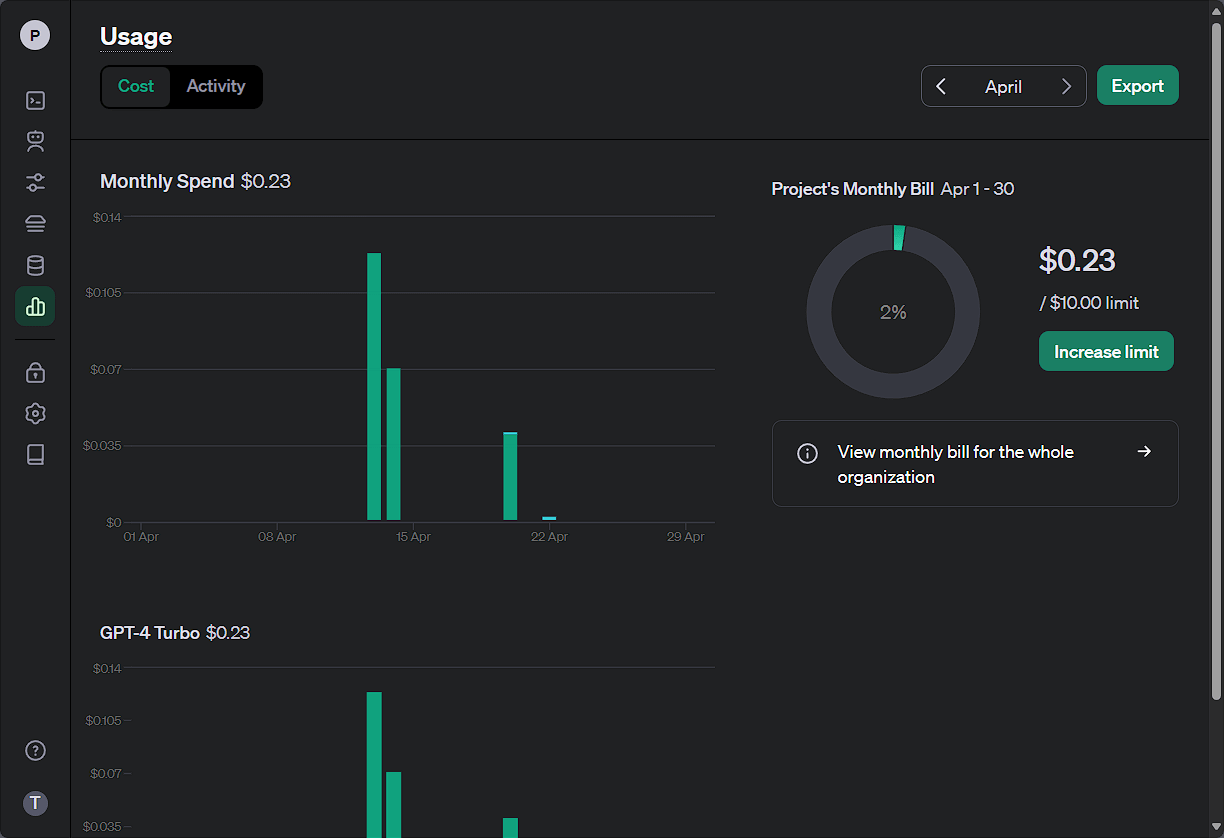This screenshot has height=838, width=1224.
Task: Open the organization switcher P avatar
Action: pos(35,36)
